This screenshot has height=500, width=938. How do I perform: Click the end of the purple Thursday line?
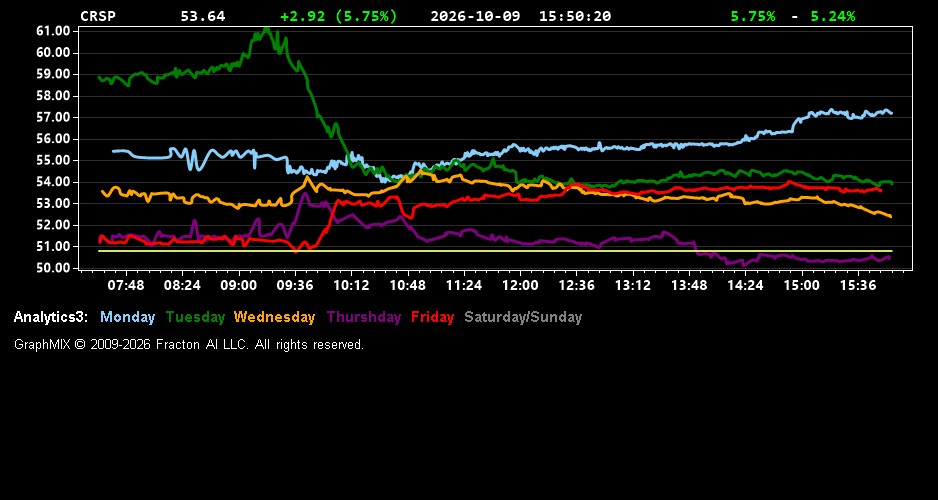tap(888, 257)
